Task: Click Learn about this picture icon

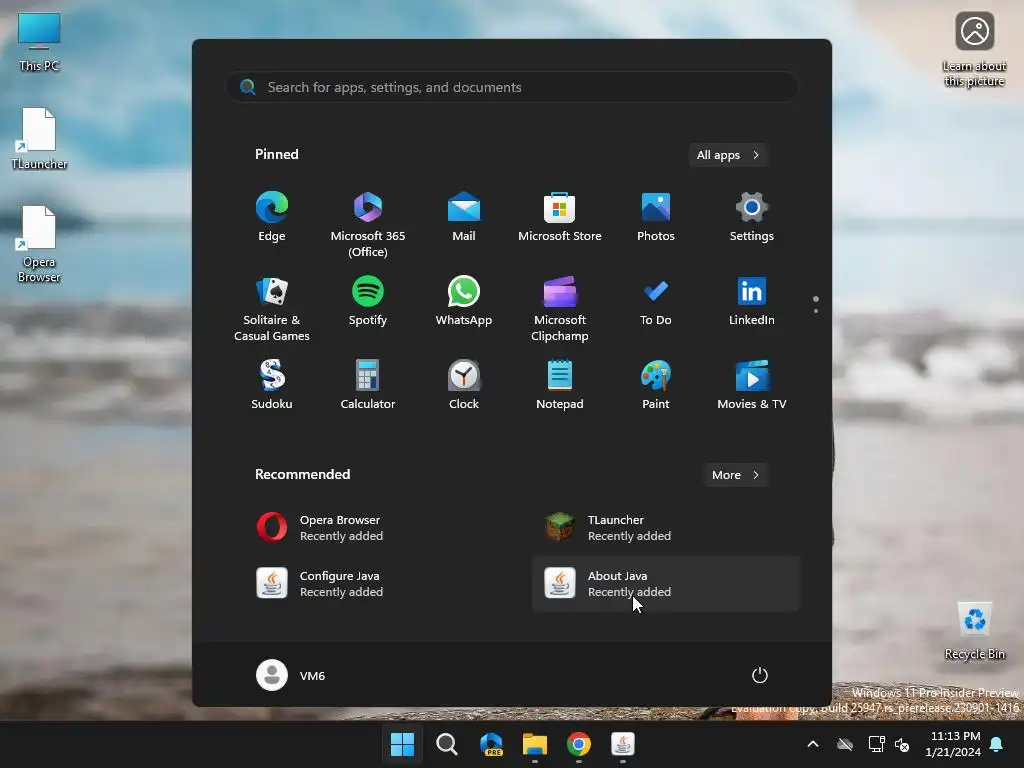Action: 974,49
